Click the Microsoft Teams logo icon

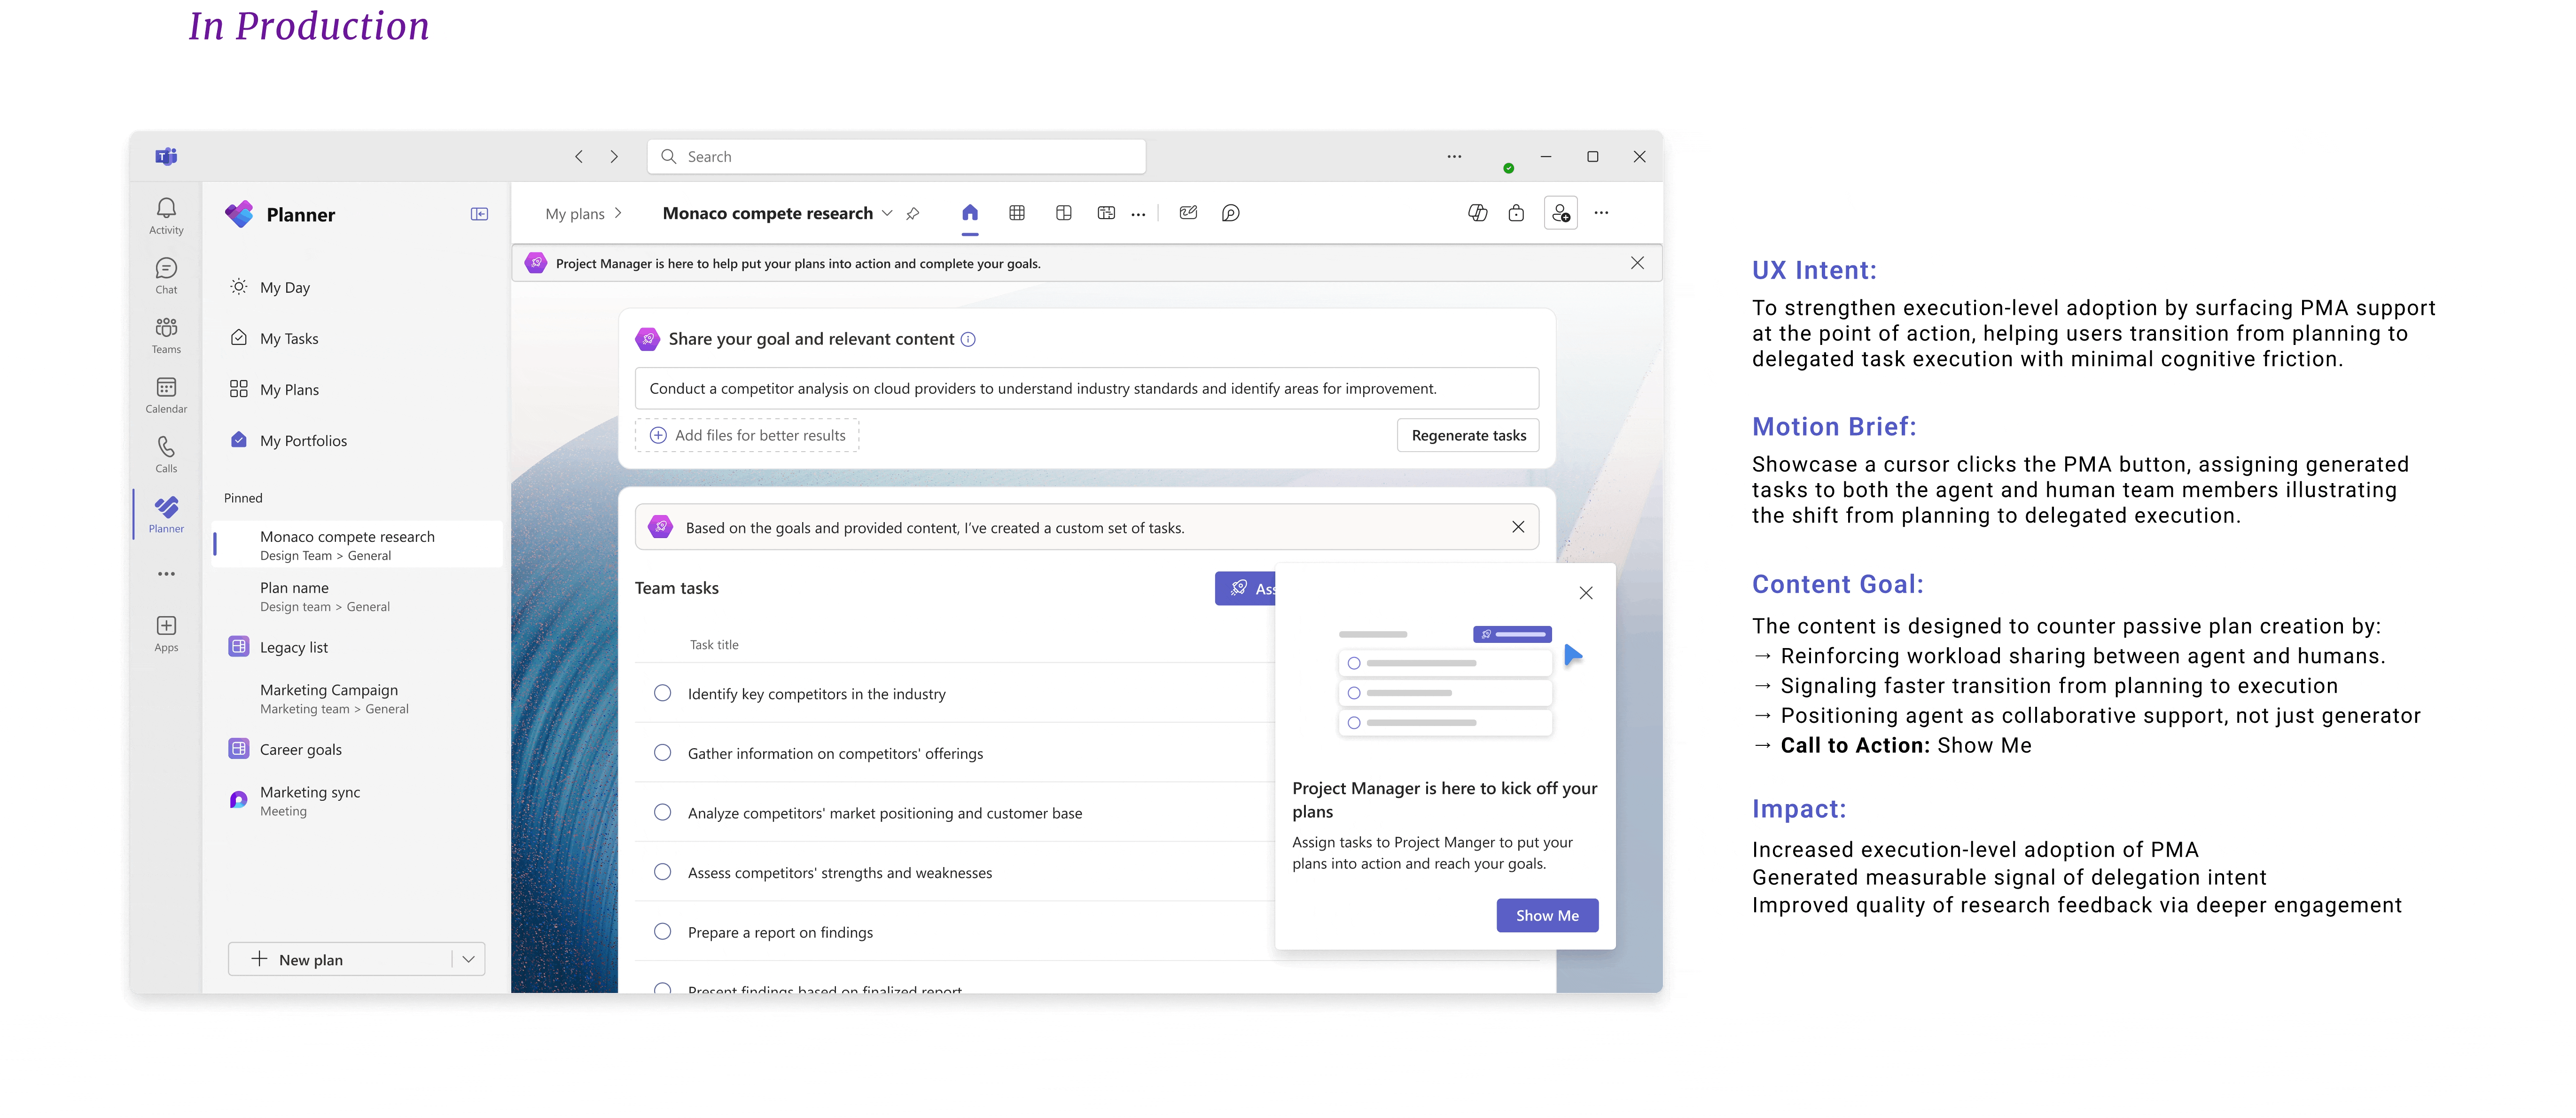(166, 156)
